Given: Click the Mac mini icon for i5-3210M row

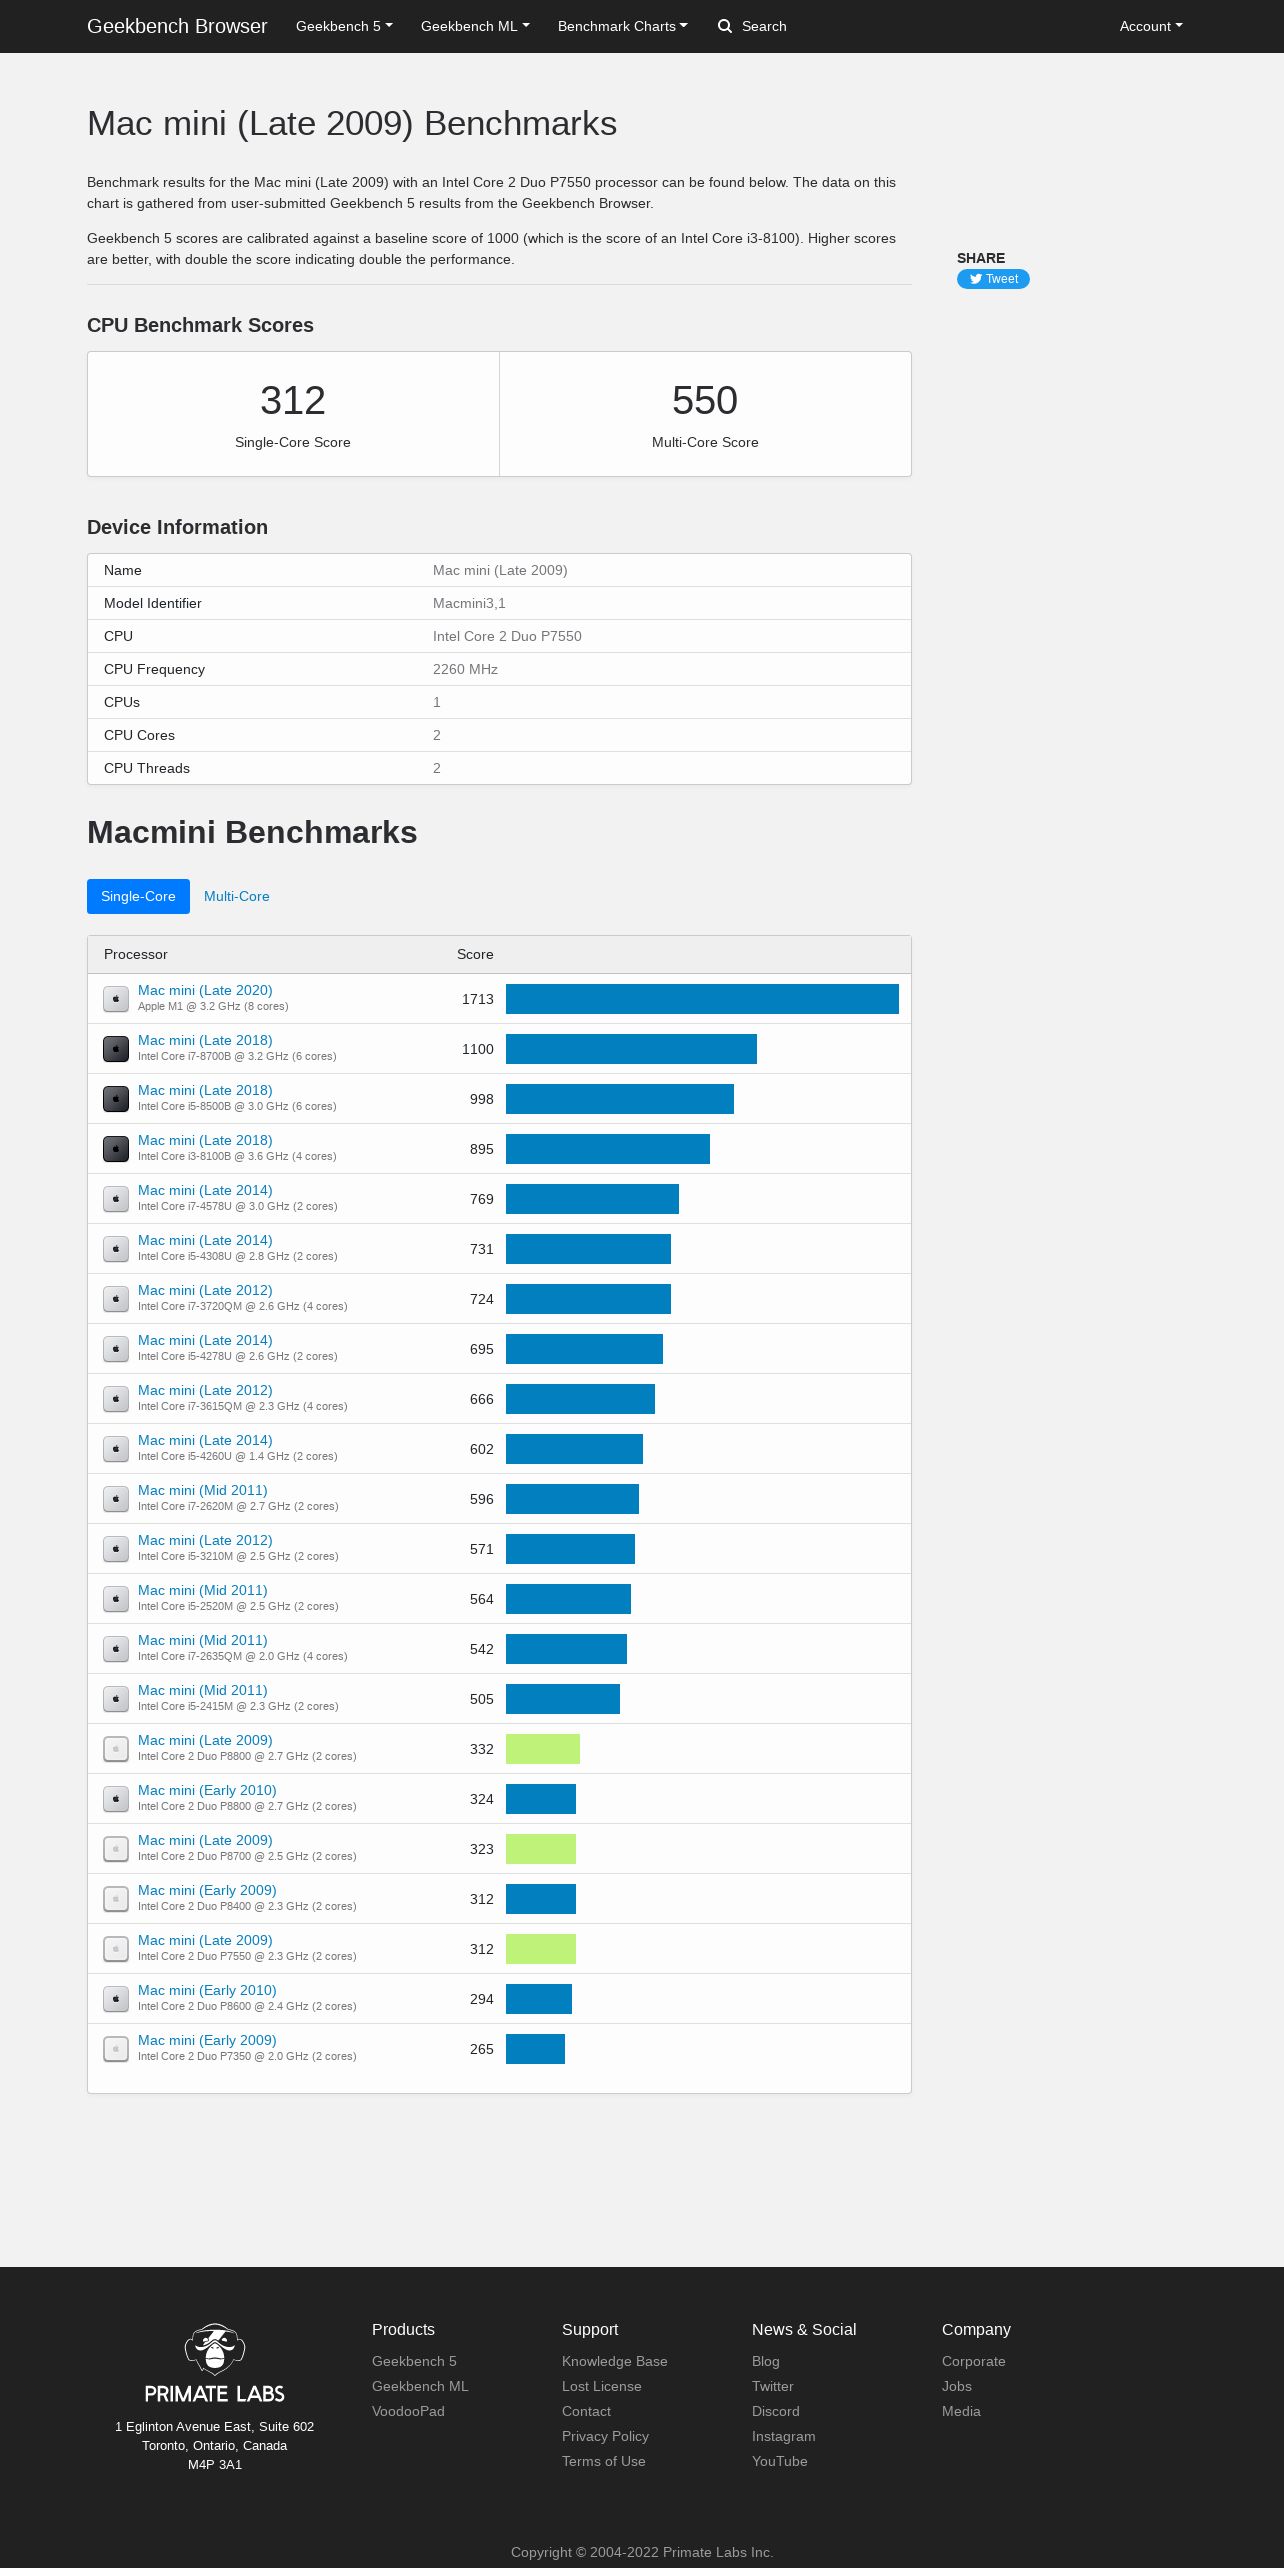Looking at the screenshot, I should tap(116, 1549).
